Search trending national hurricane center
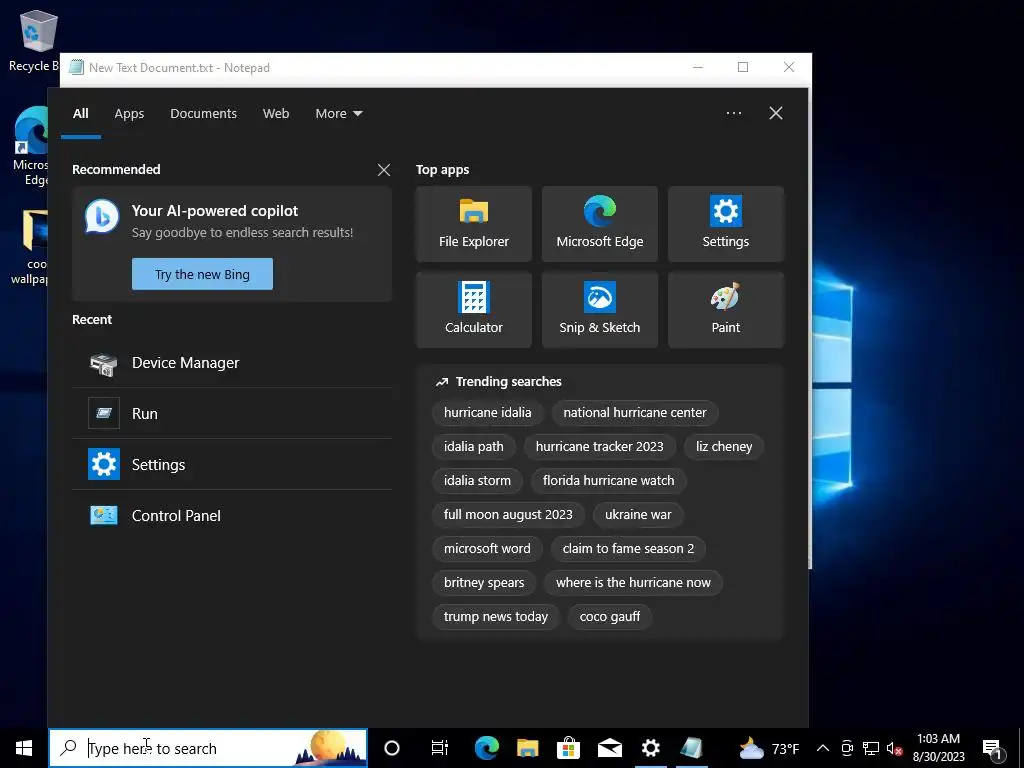This screenshot has width=1024, height=768. (635, 413)
